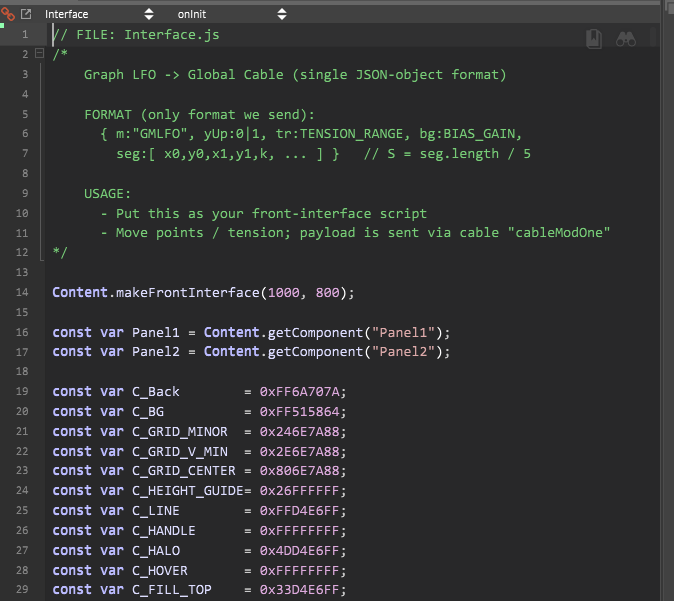Click the '*/' comment end on line 12

[x=60, y=252]
